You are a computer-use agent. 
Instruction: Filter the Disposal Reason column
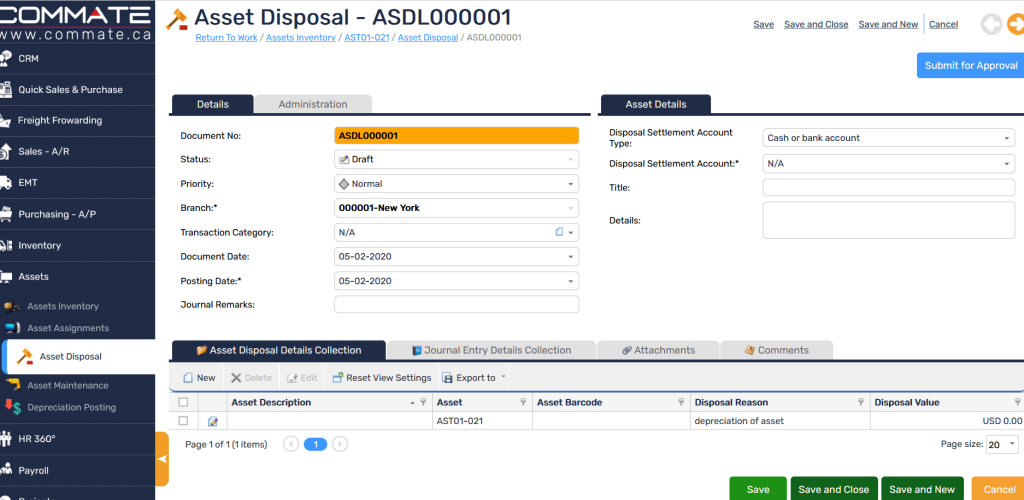point(861,403)
